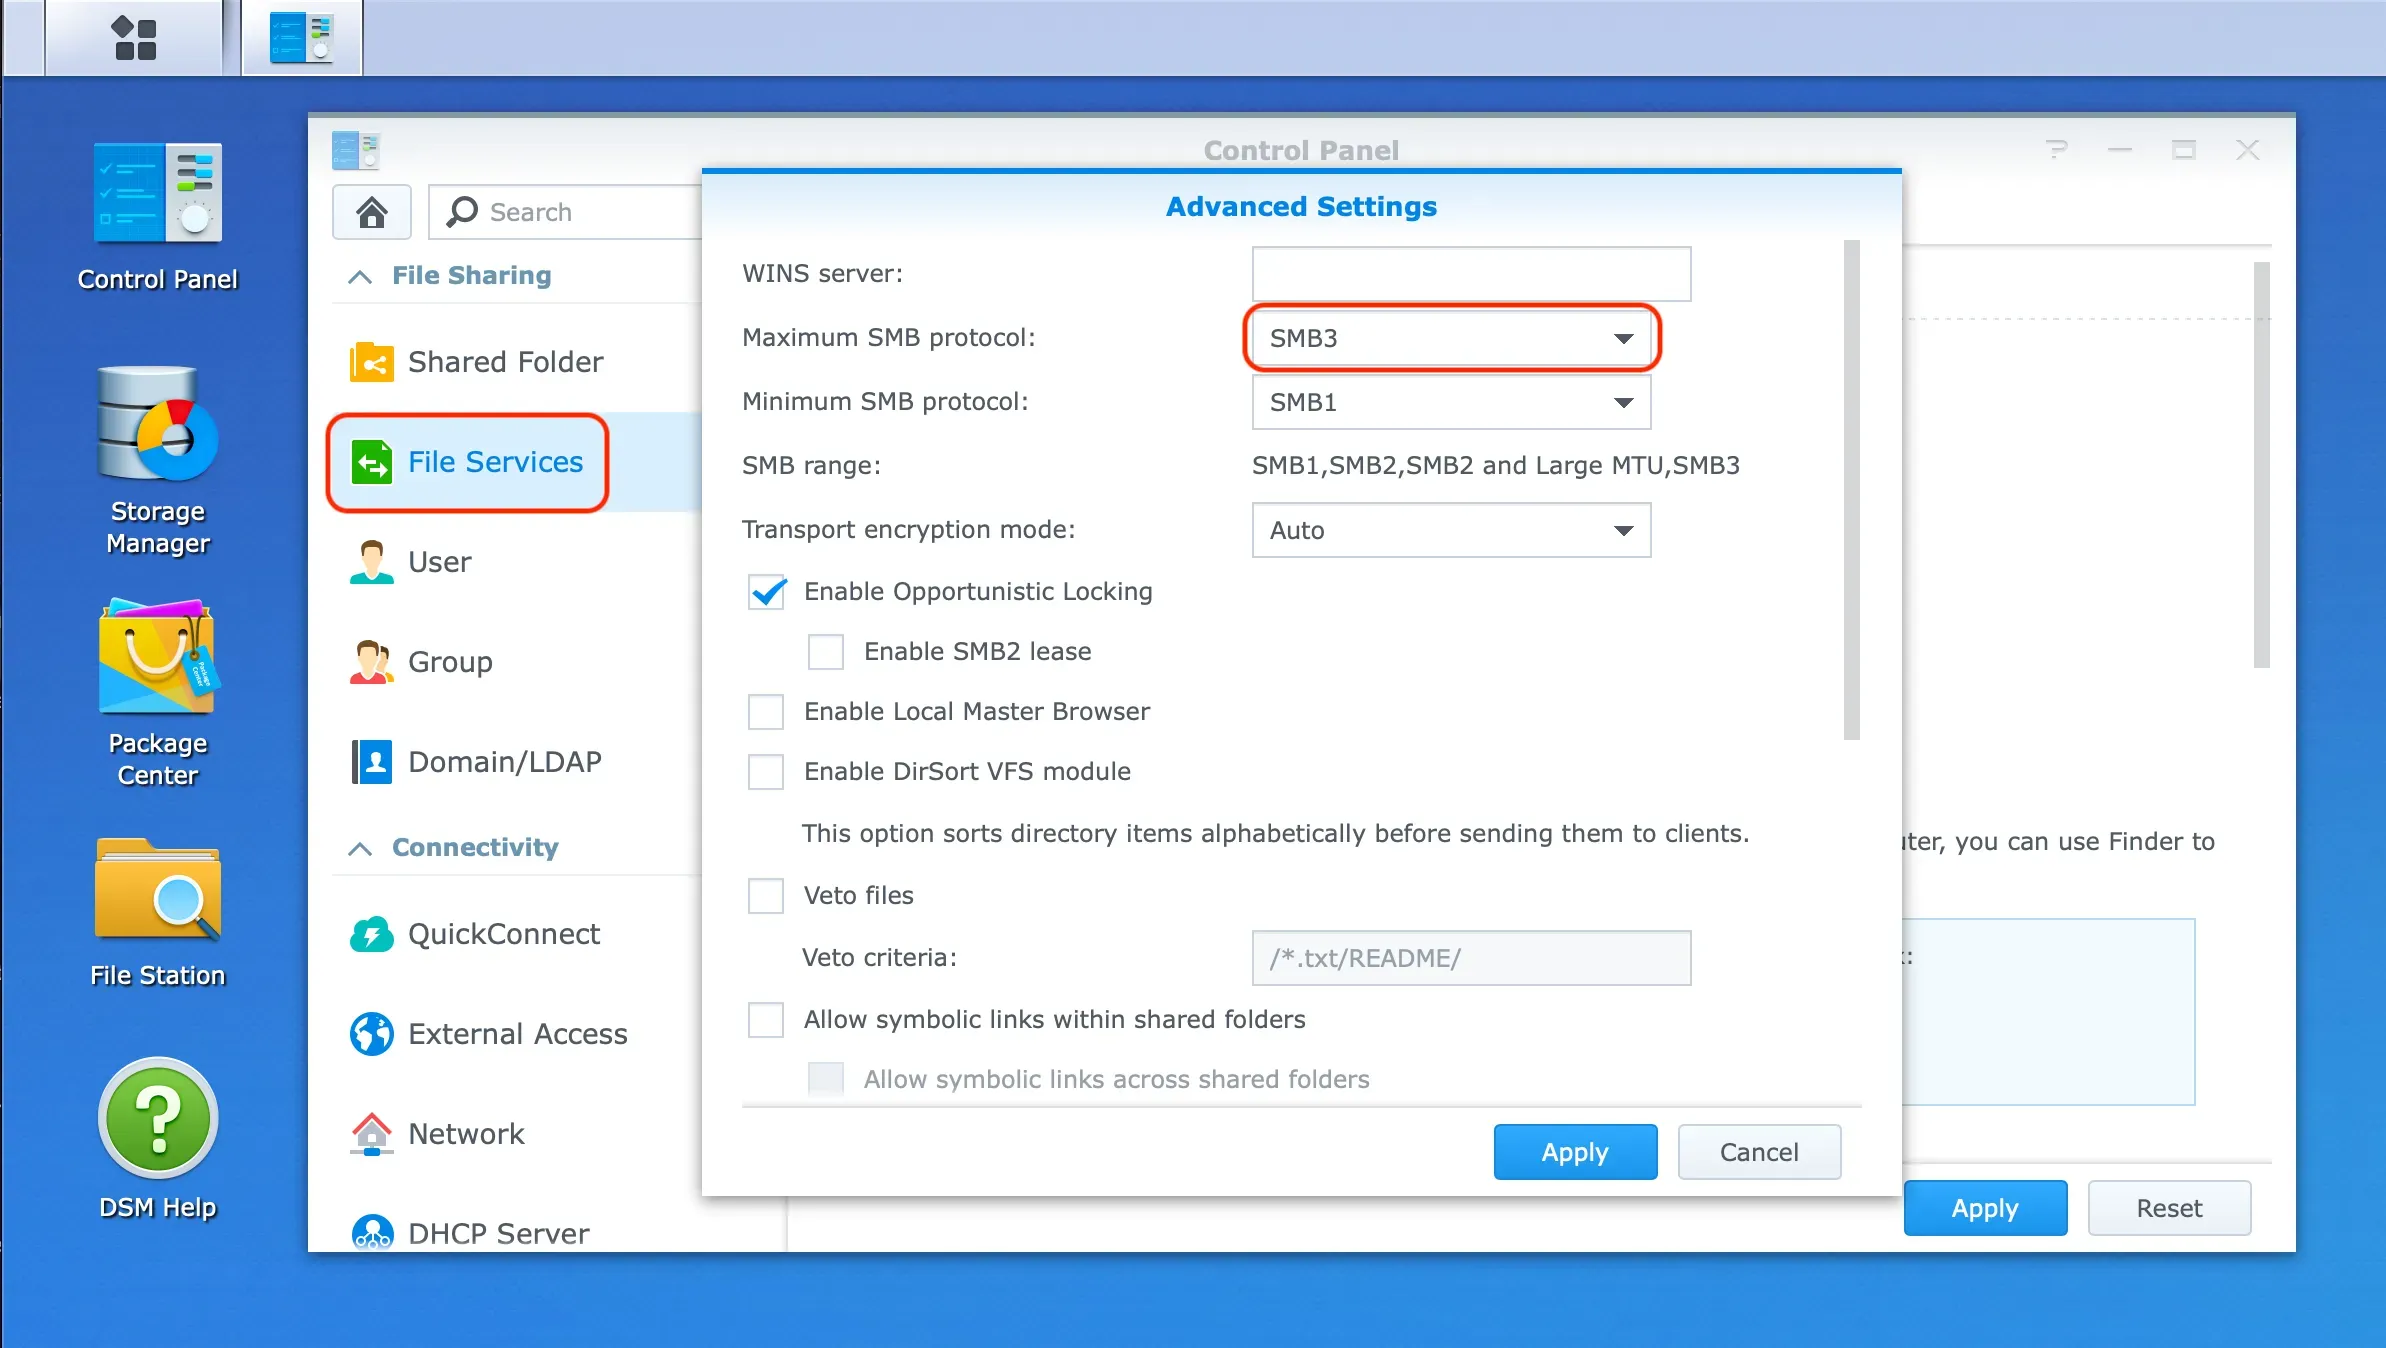Open the Transport encryption mode dropdown
The height and width of the screenshot is (1348, 2386).
1450,530
